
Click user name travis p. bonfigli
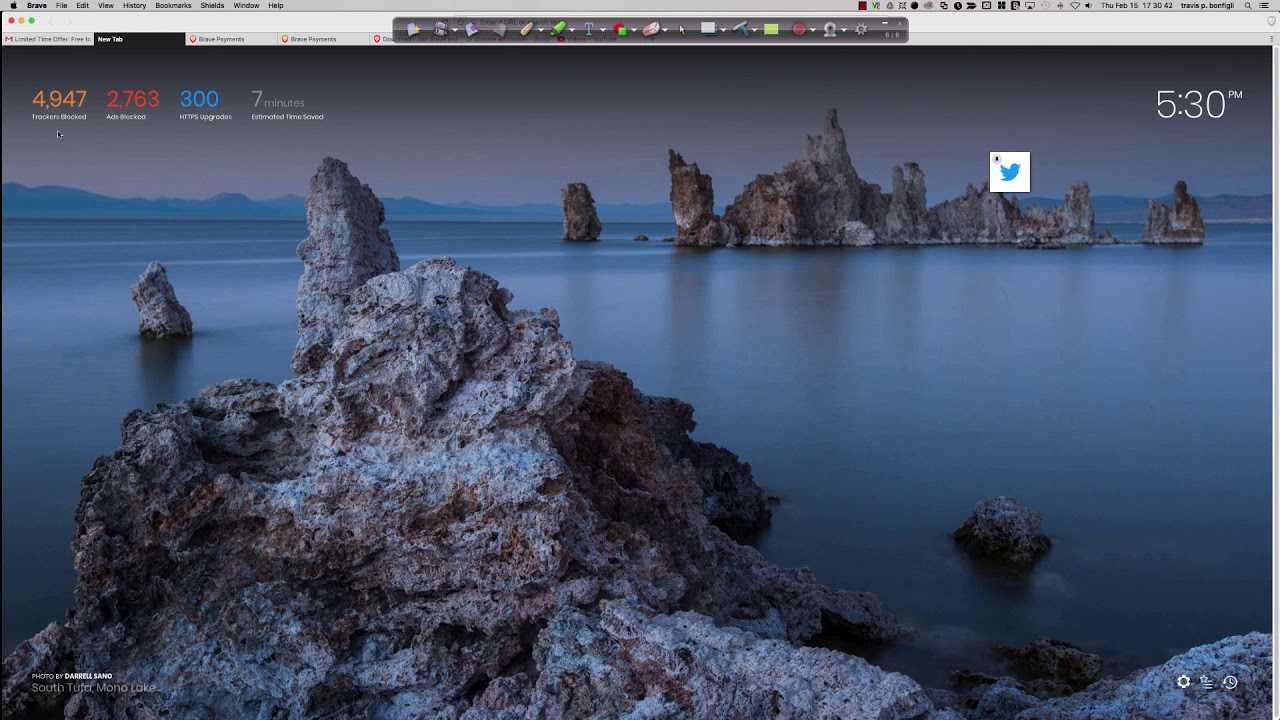pyautogui.click(x=1207, y=5)
